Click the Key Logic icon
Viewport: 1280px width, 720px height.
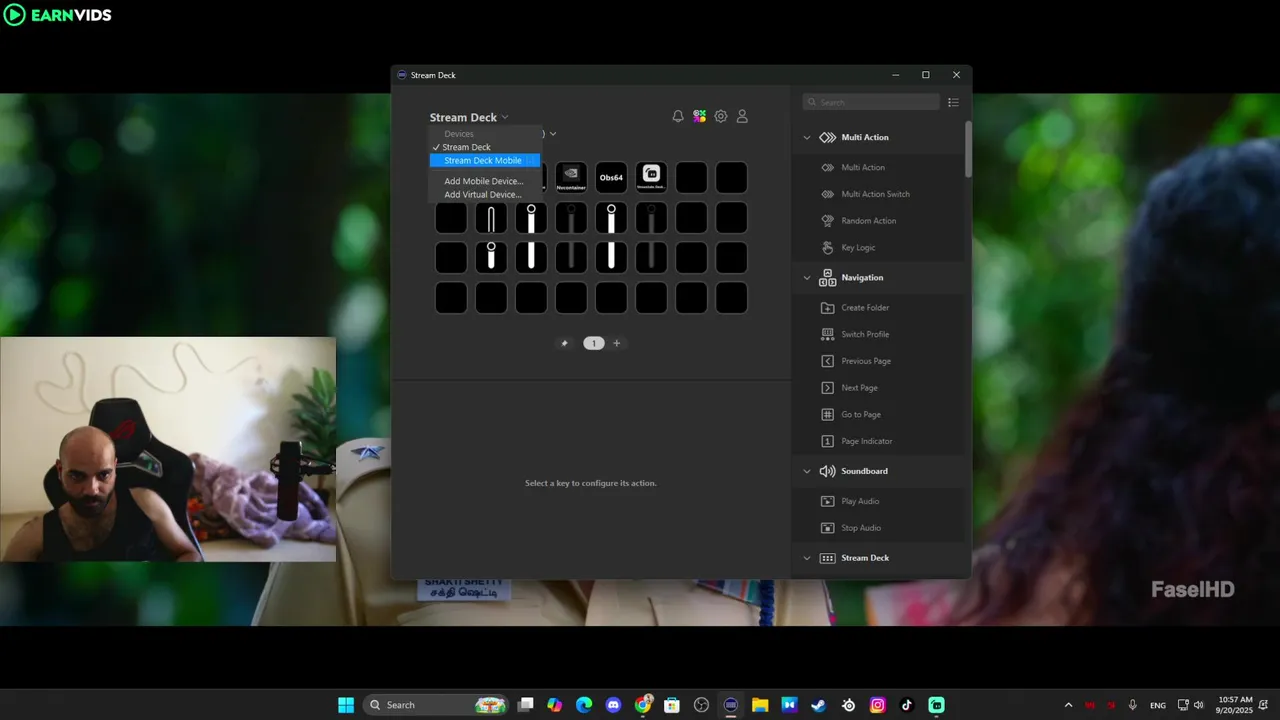click(827, 247)
